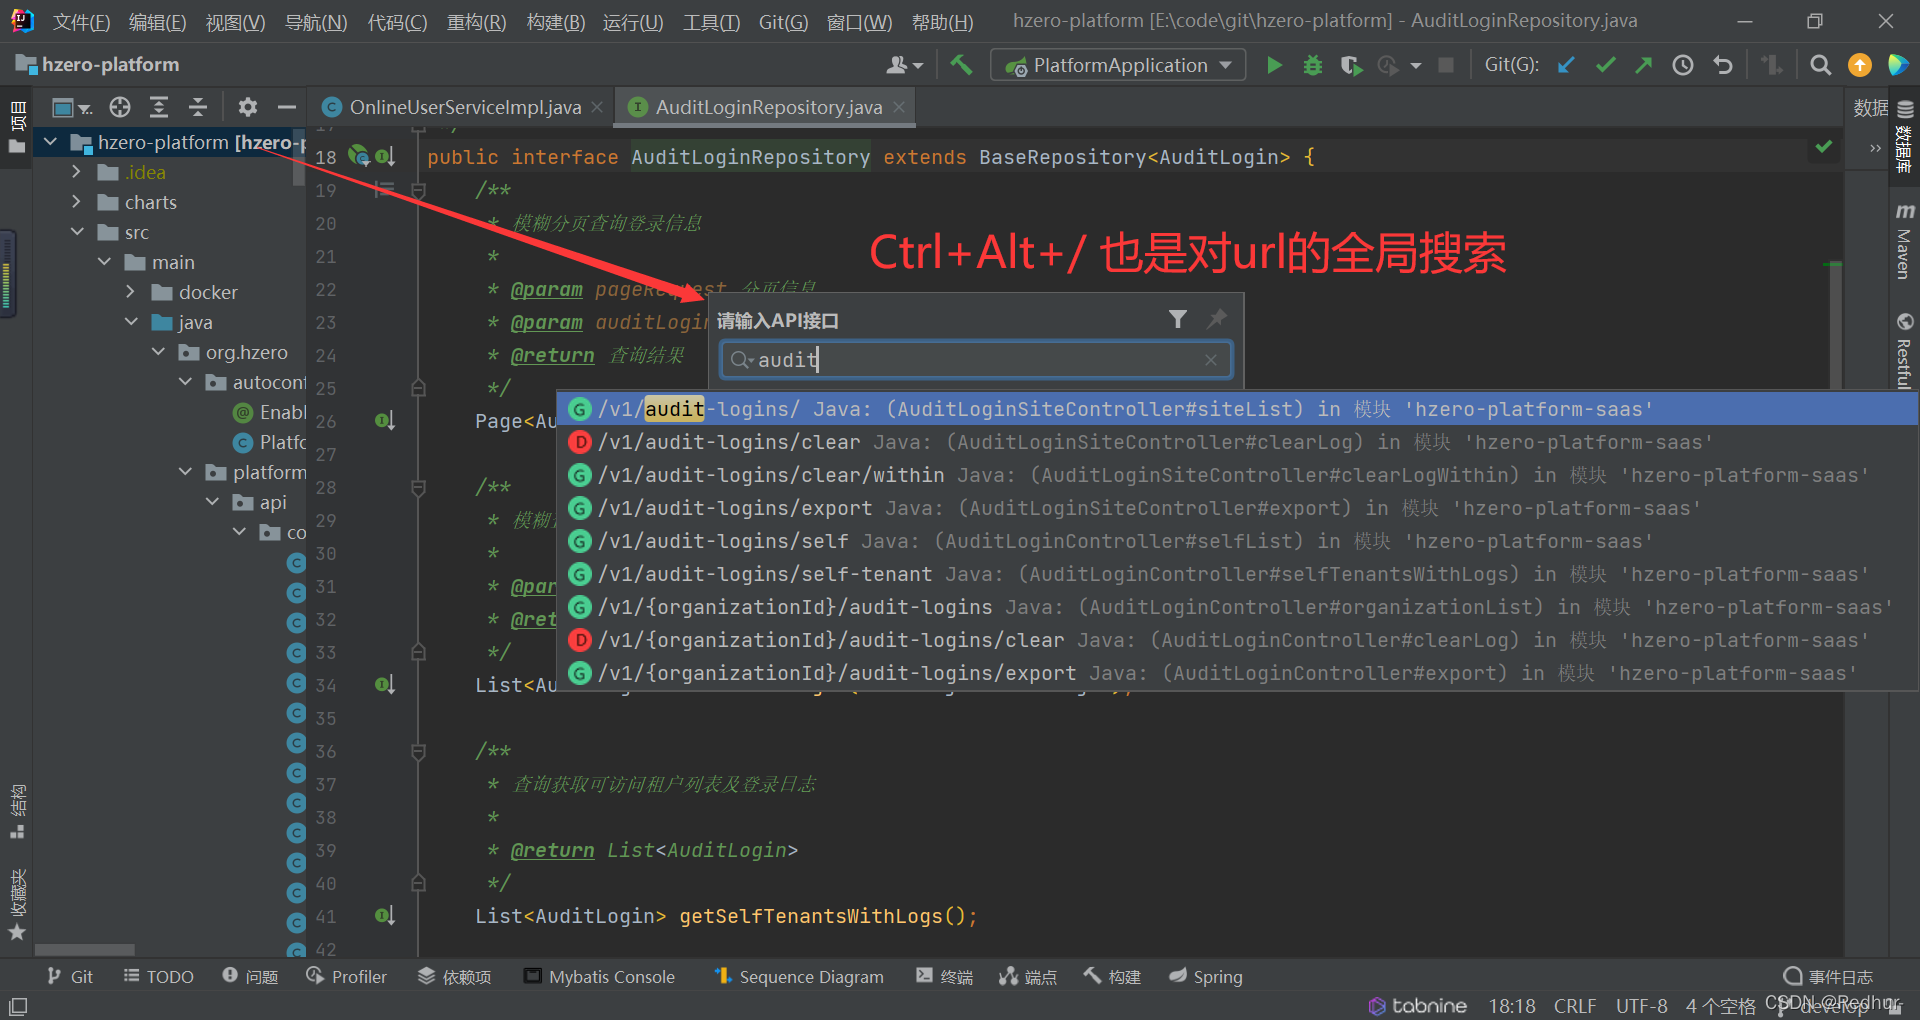Expand the charts folder
1920x1020 pixels.
(x=77, y=202)
